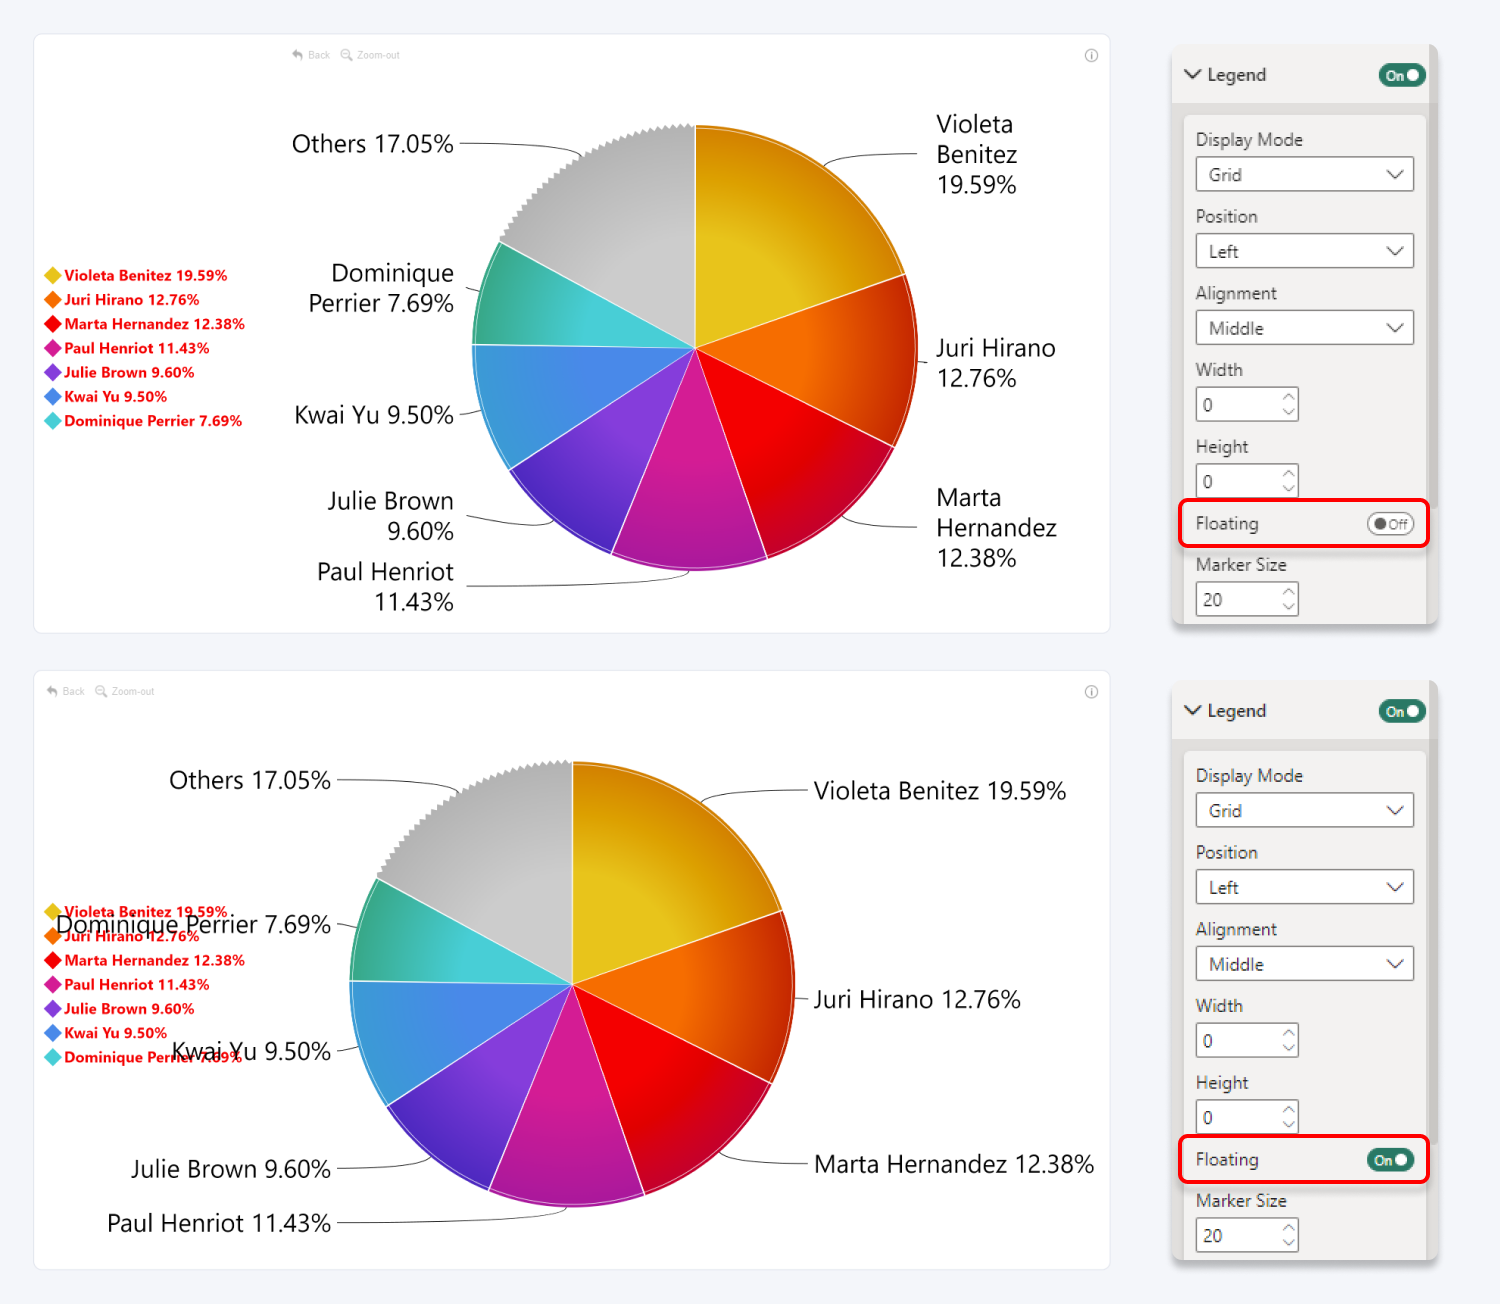Screen dimensions: 1500x1304
Task: Click Zoom-out magnifier in top chart
Action: point(346,55)
